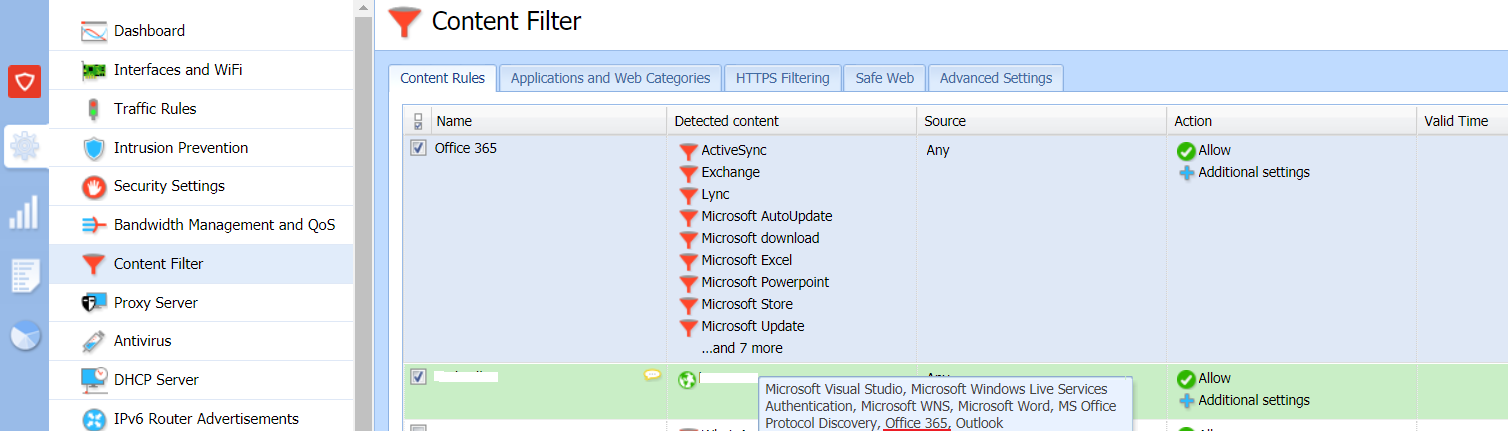Click the Valid Time column header

coord(1462,121)
